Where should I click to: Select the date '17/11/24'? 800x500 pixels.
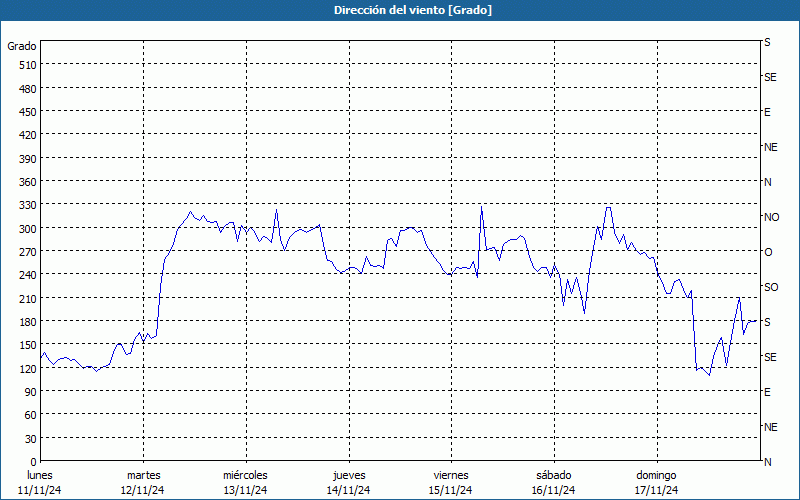click(657, 490)
